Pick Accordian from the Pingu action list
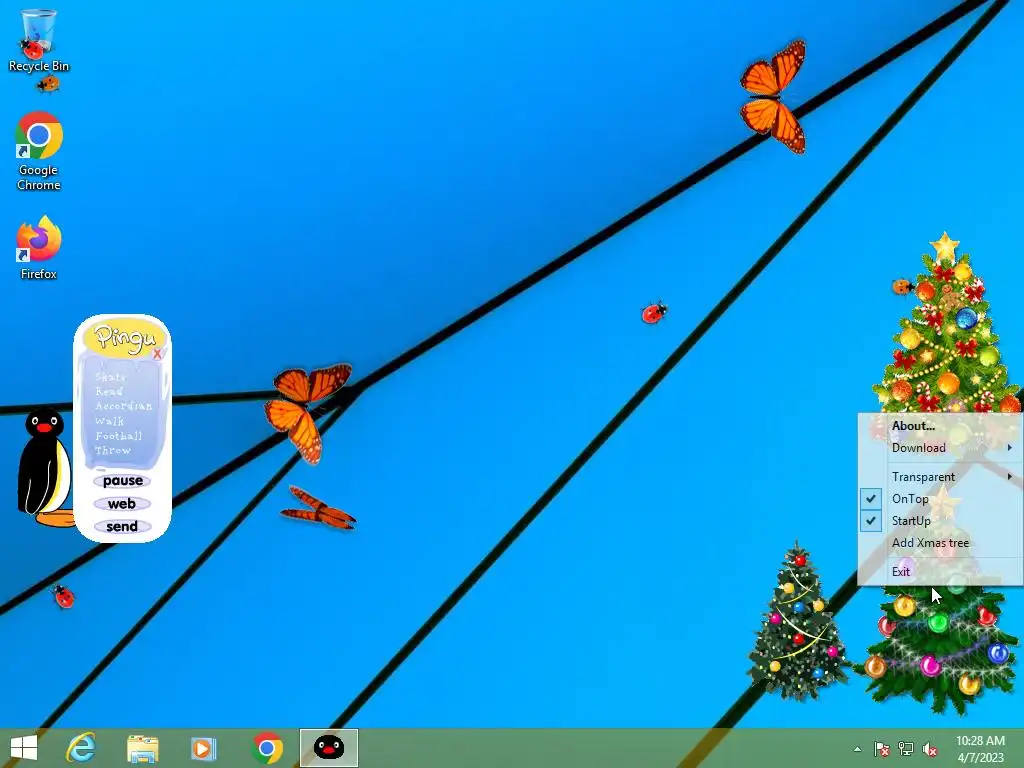1024x768 pixels. pyautogui.click(x=123, y=406)
